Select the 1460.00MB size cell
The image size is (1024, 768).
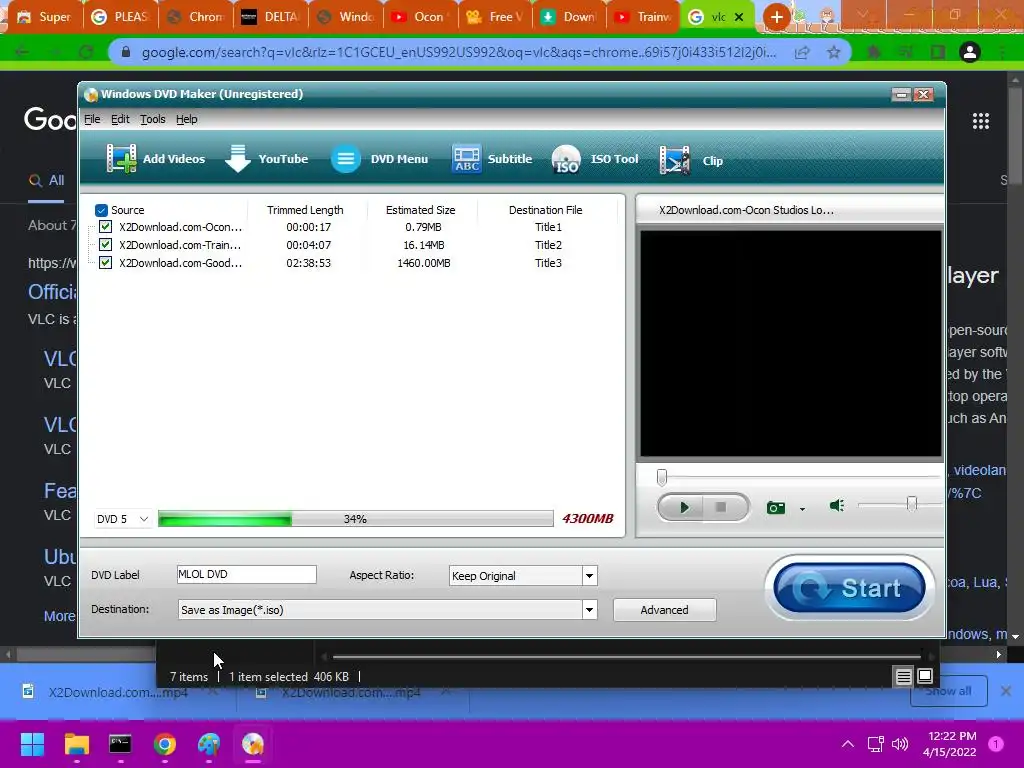tap(424, 263)
